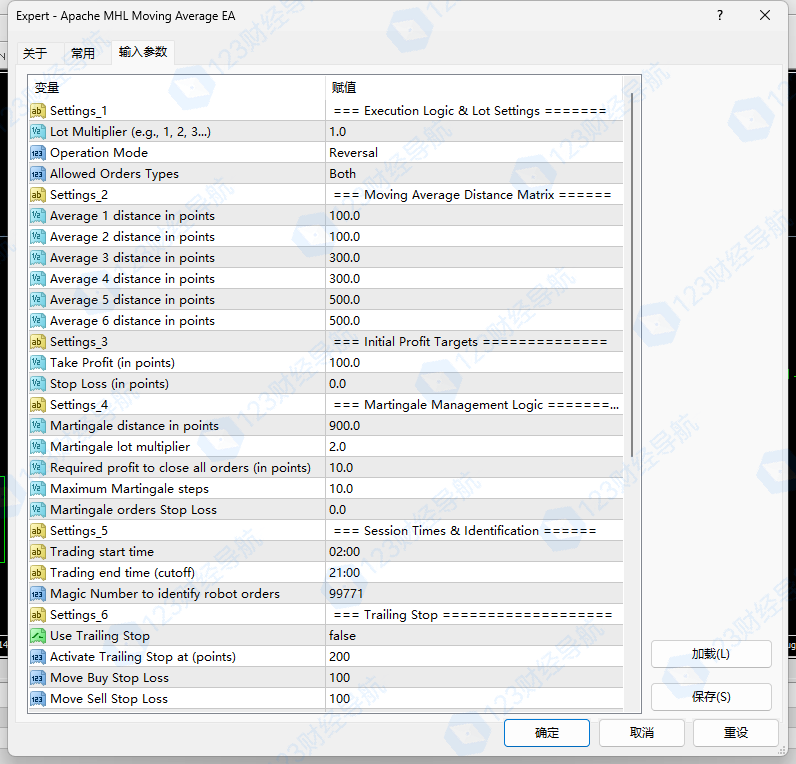The width and height of the screenshot is (796, 764).
Task: Edit the Magic Number value 99771
Action: (x=474, y=594)
